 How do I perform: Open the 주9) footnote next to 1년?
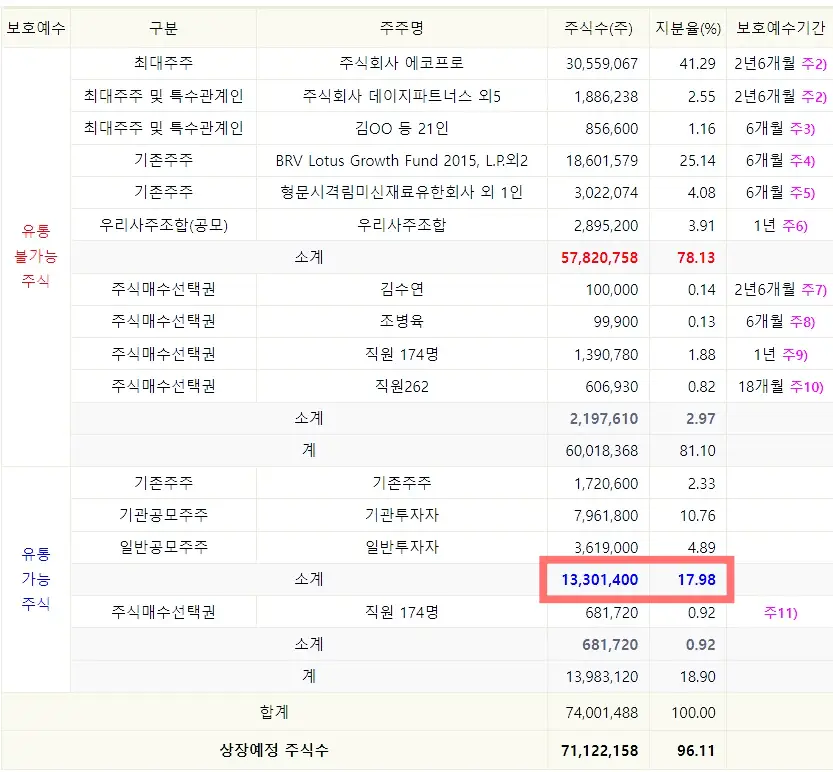795,354
